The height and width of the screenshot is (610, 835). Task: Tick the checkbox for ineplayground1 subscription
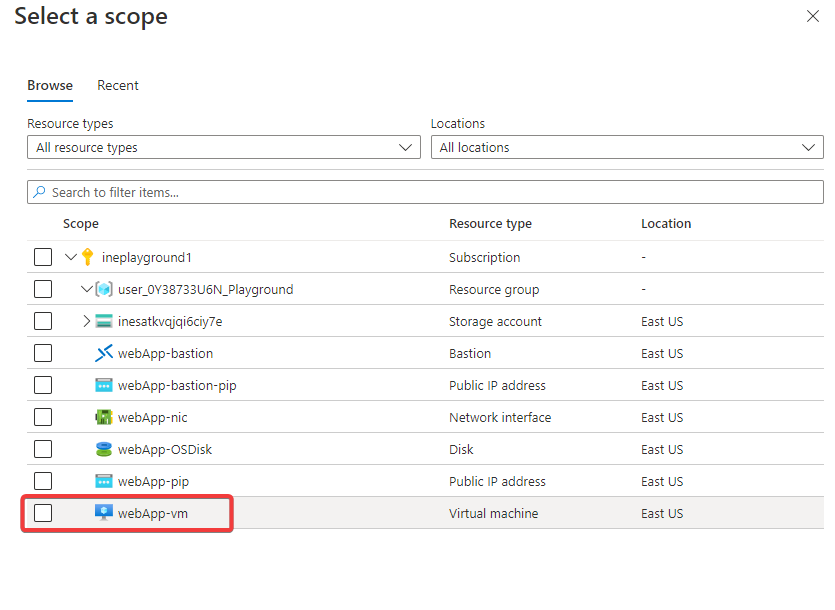point(43,257)
